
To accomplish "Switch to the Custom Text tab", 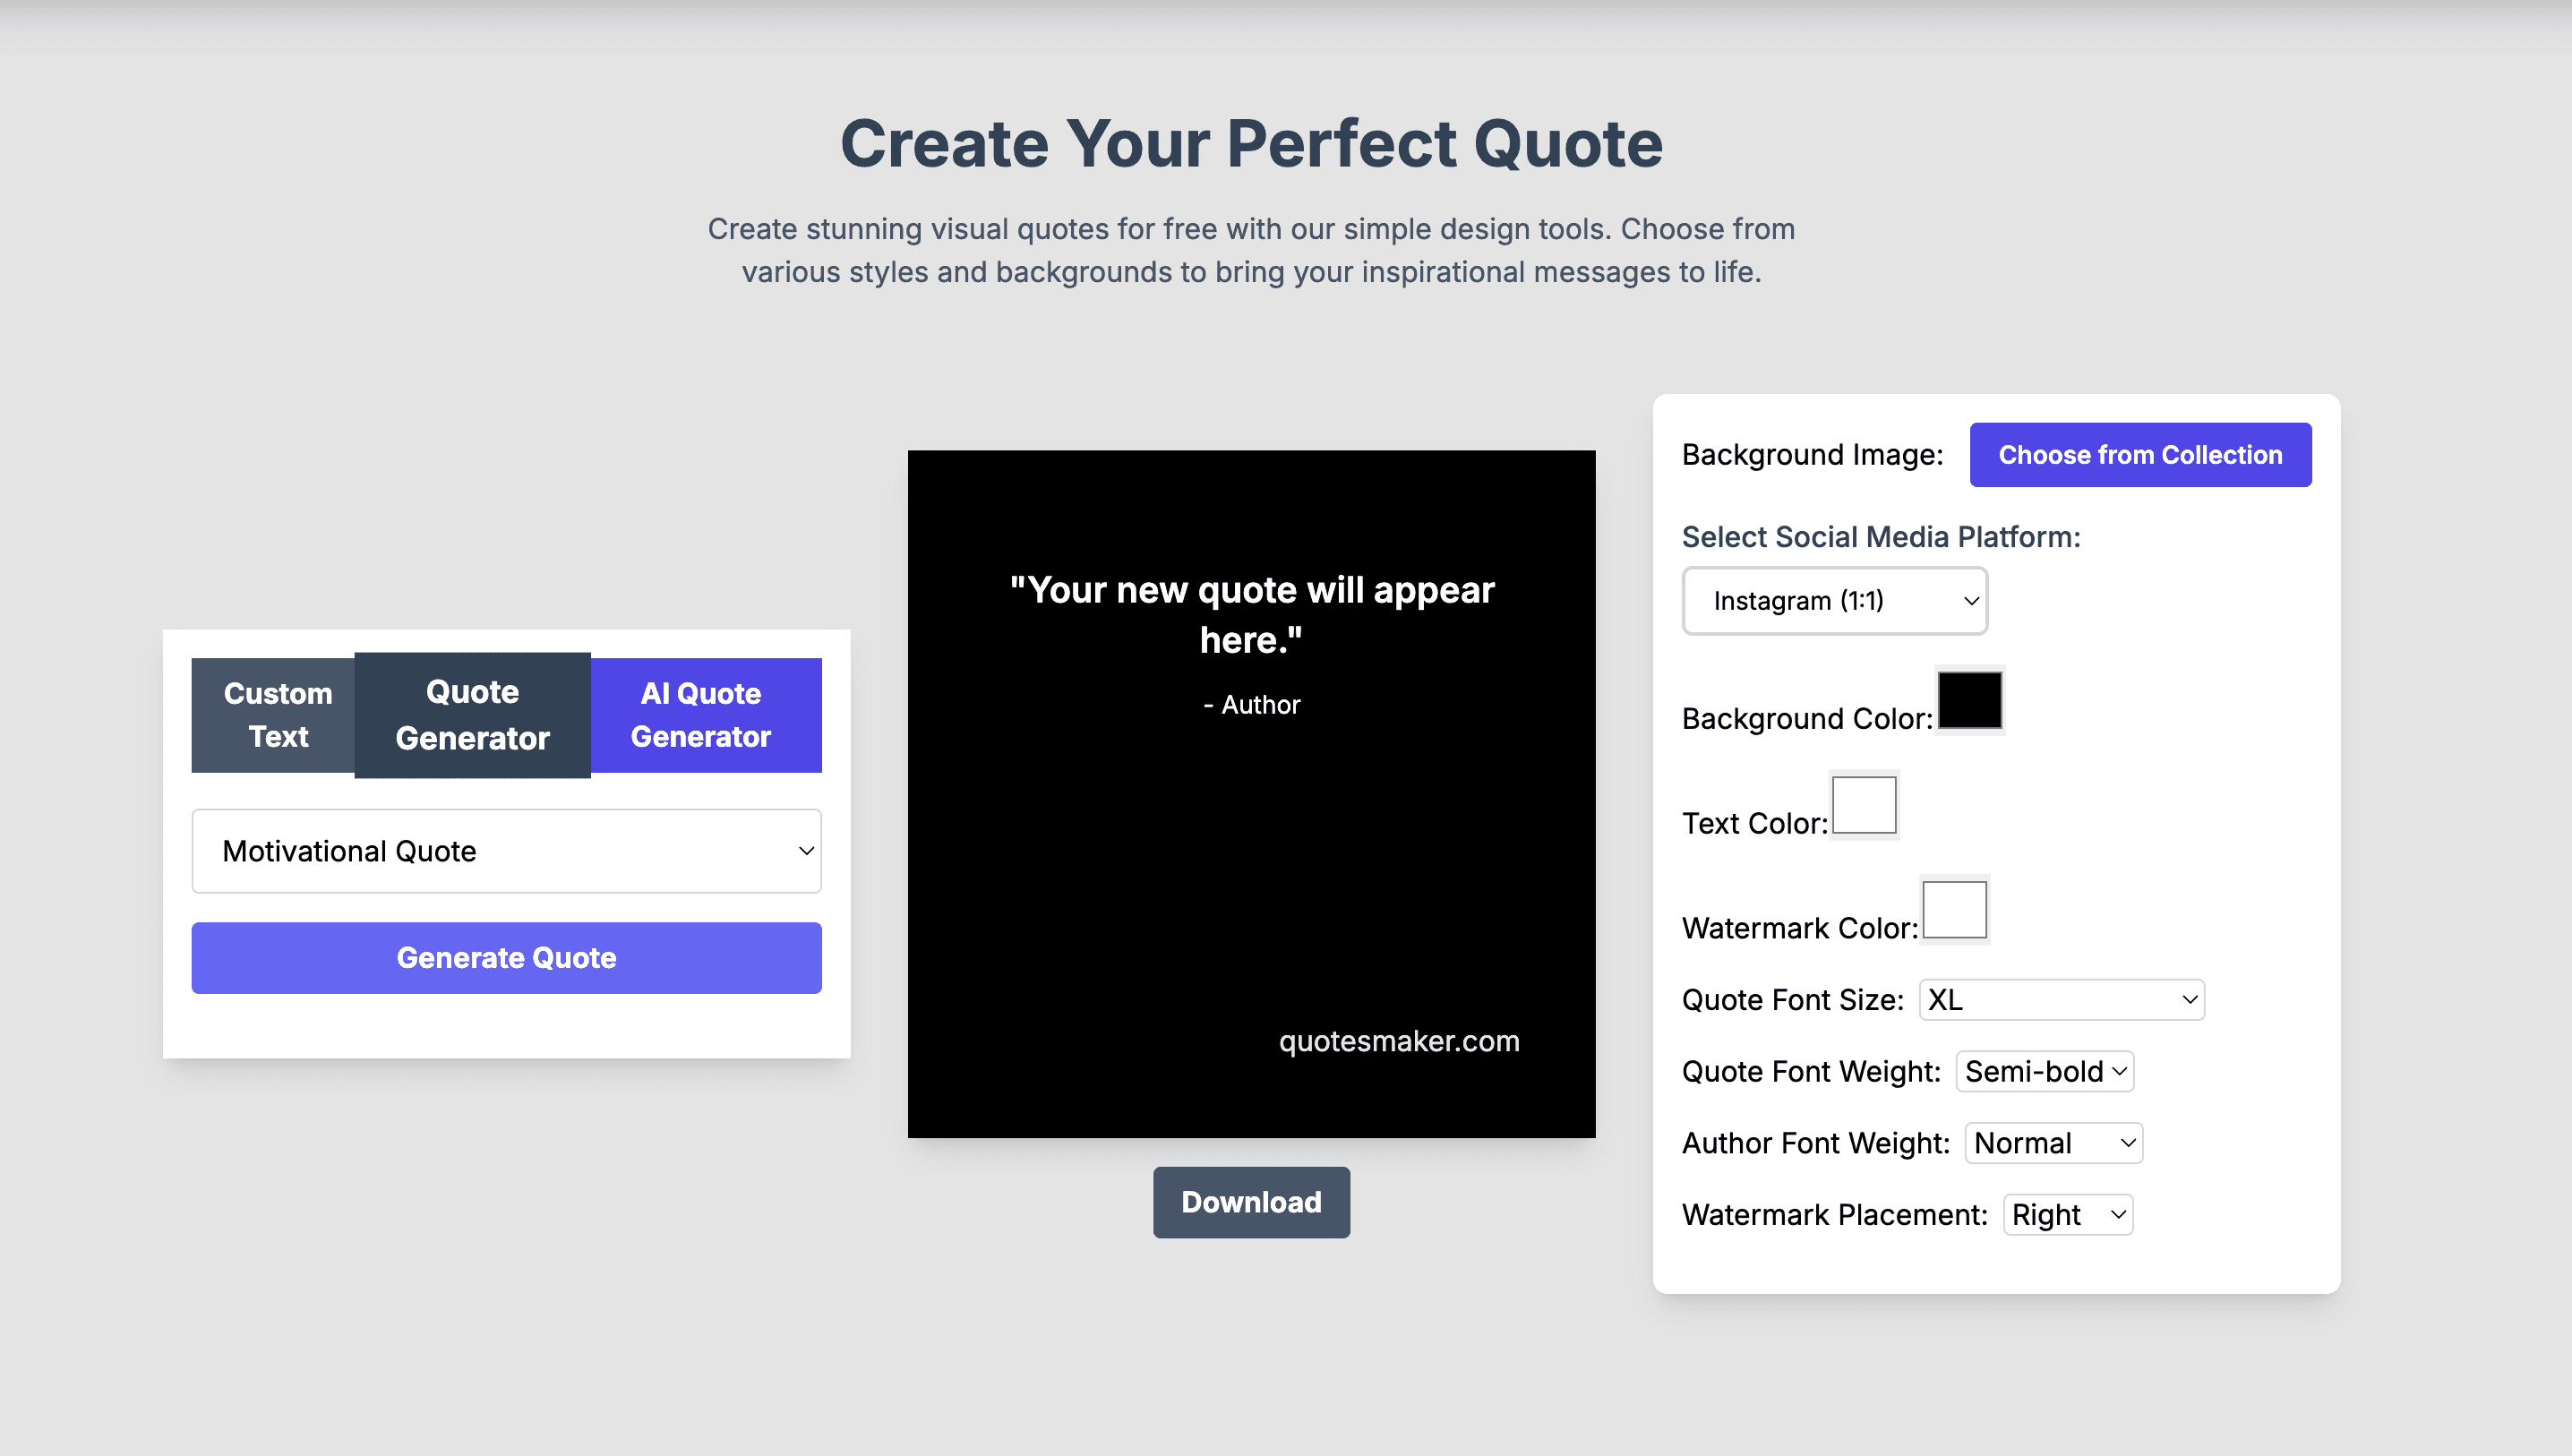I will coord(276,714).
